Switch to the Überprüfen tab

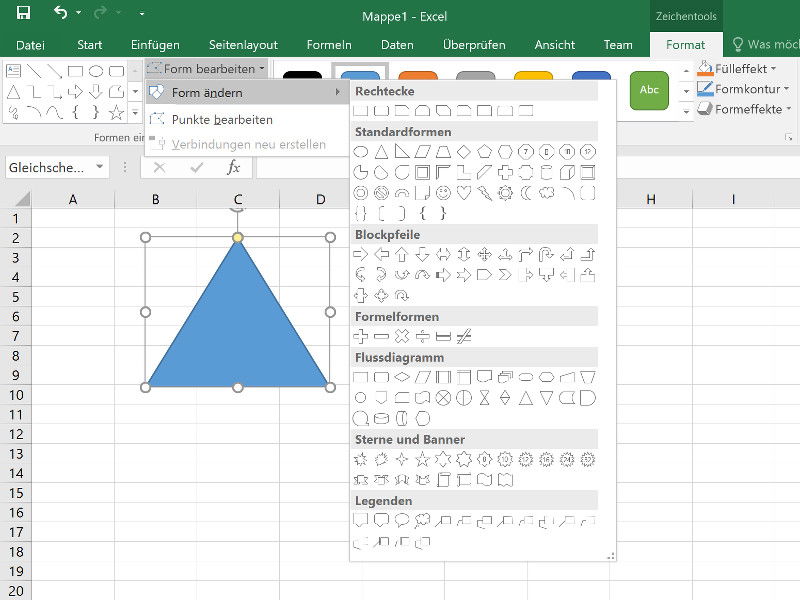(x=474, y=45)
